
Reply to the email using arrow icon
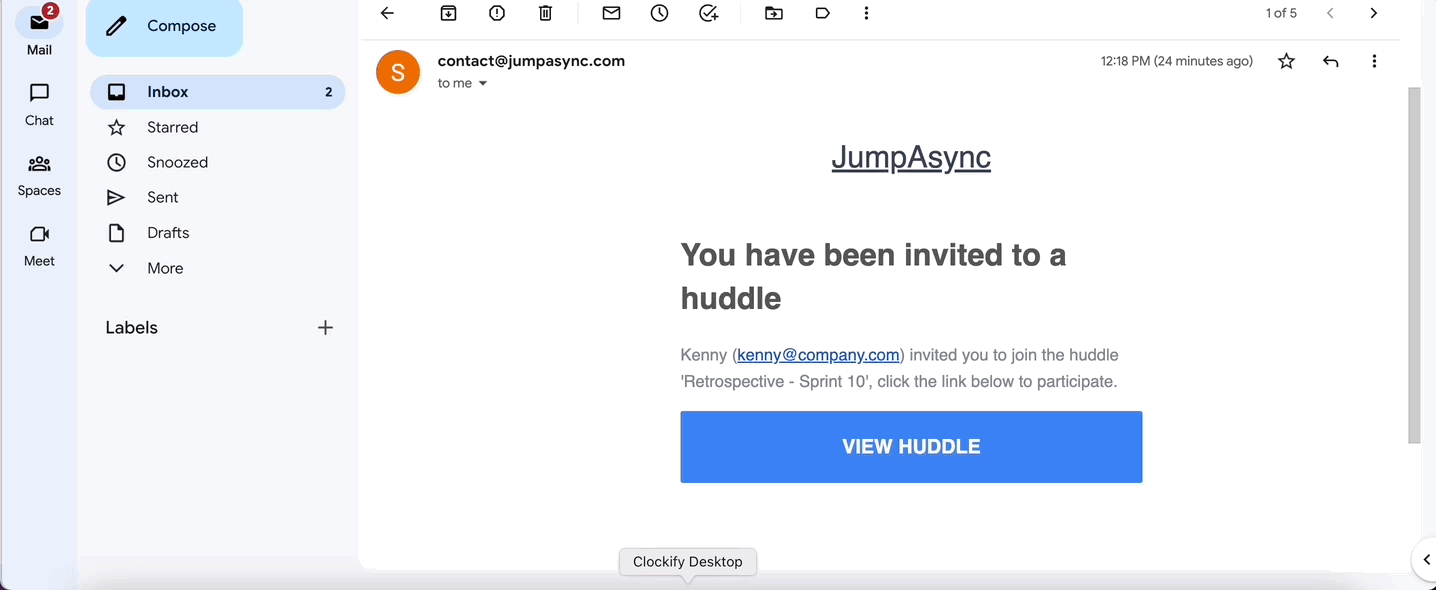(1330, 61)
